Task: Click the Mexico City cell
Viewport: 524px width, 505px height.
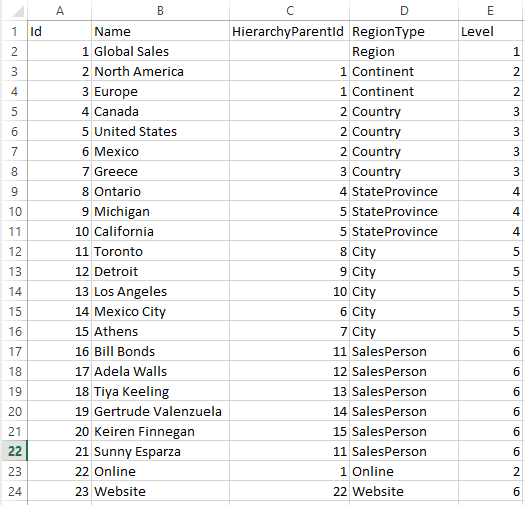Action: coord(160,311)
